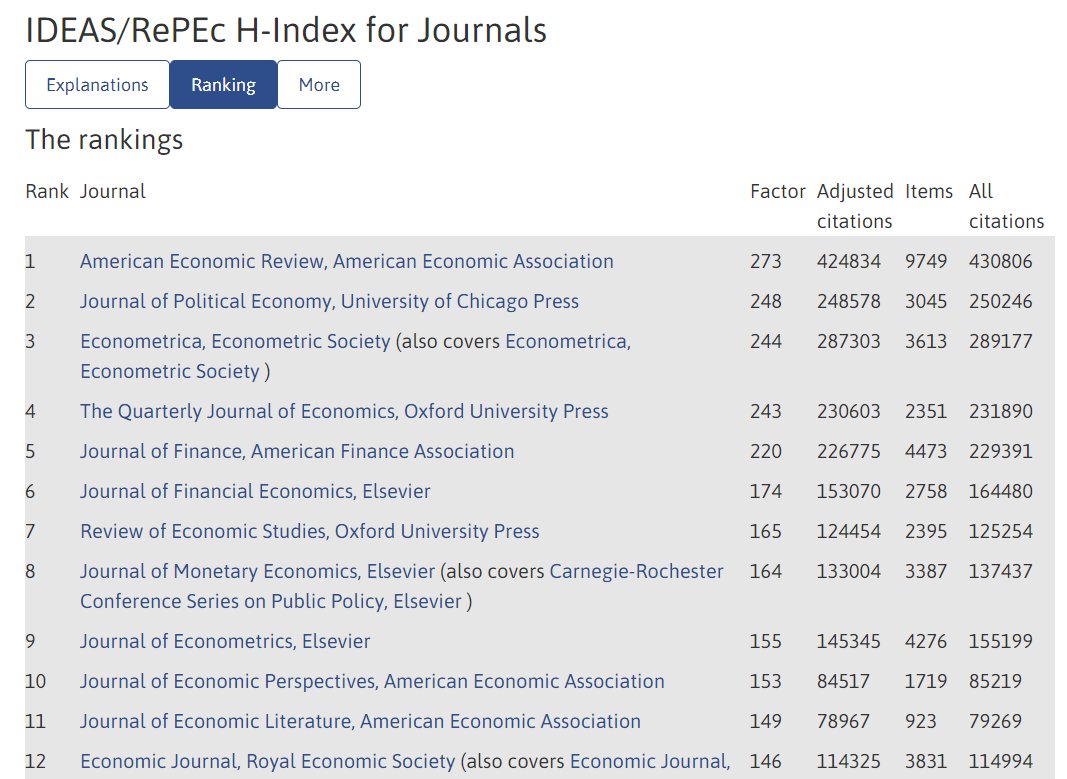Select adjusted citations value 84517

[843, 682]
